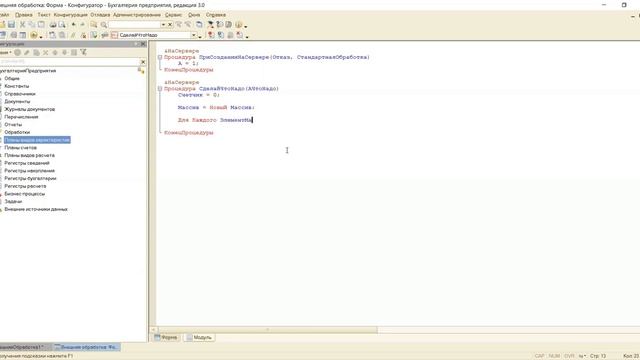Click the Redo arrow icon

coord(82,25)
